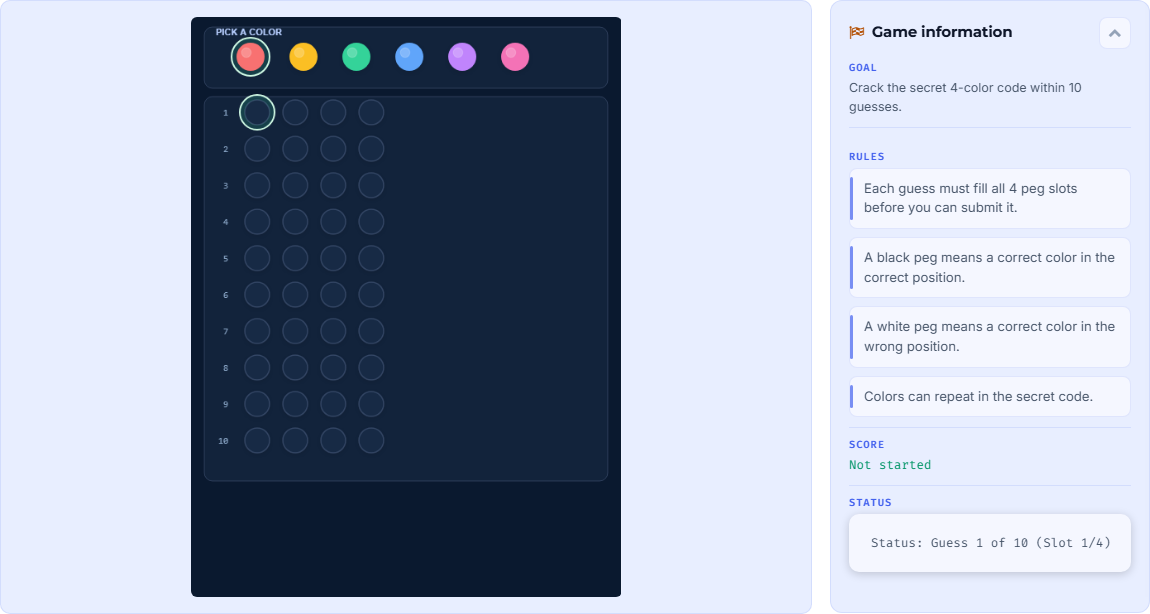Viewport: 1150px width, 614px height.
Task: Click the "STATUS" section label
Action: pos(870,502)
